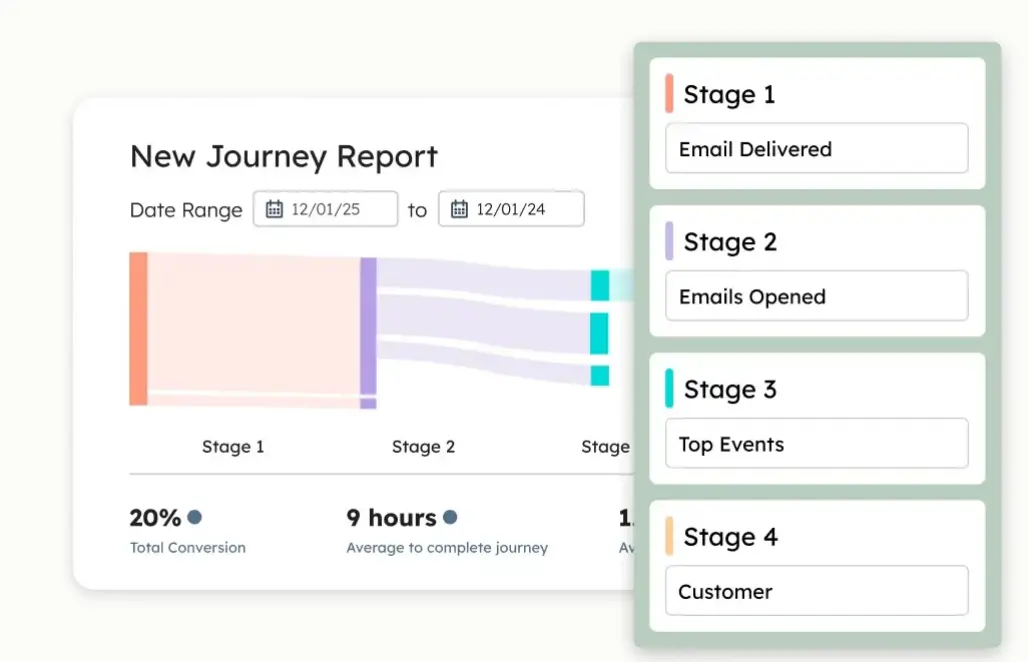Click the Date Range label
The width and height of the screenshot is (1028, 662).
(186, 210)
